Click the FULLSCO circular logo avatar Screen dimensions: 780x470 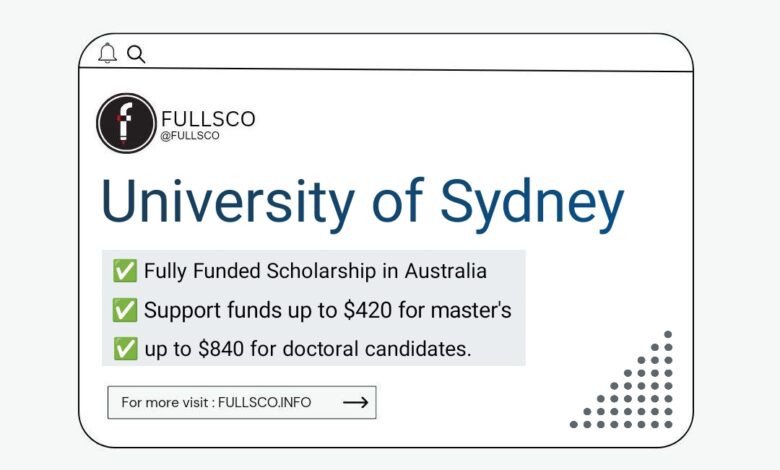126,123
